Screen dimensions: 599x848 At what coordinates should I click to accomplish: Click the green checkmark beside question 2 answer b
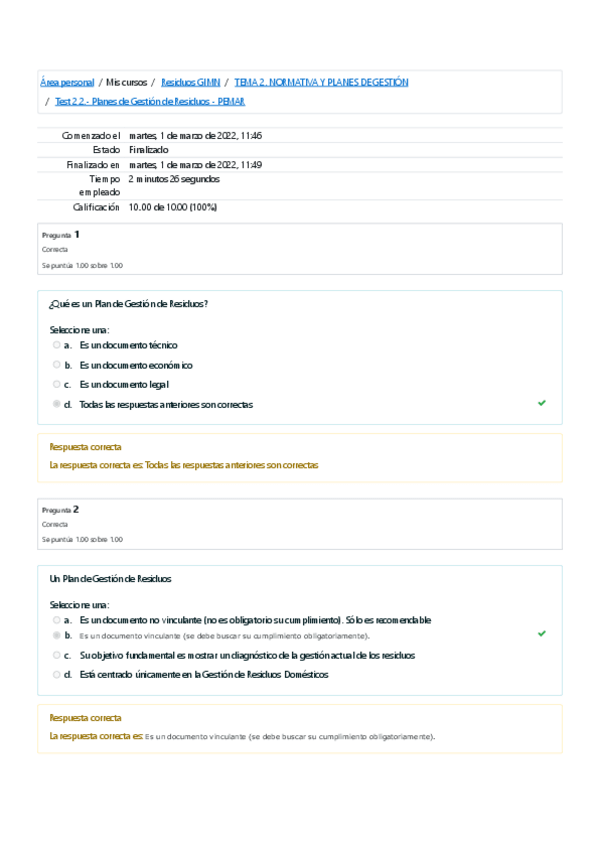pyautogui.click(x=542, y=633)
